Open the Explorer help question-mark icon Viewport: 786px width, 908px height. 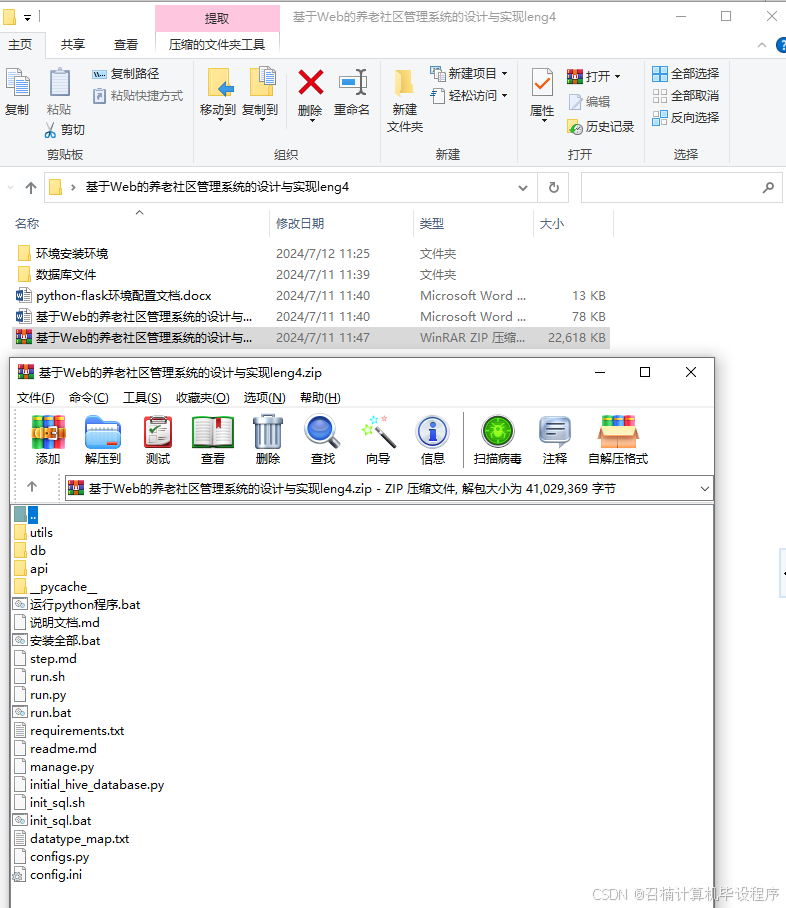(781, 45)
